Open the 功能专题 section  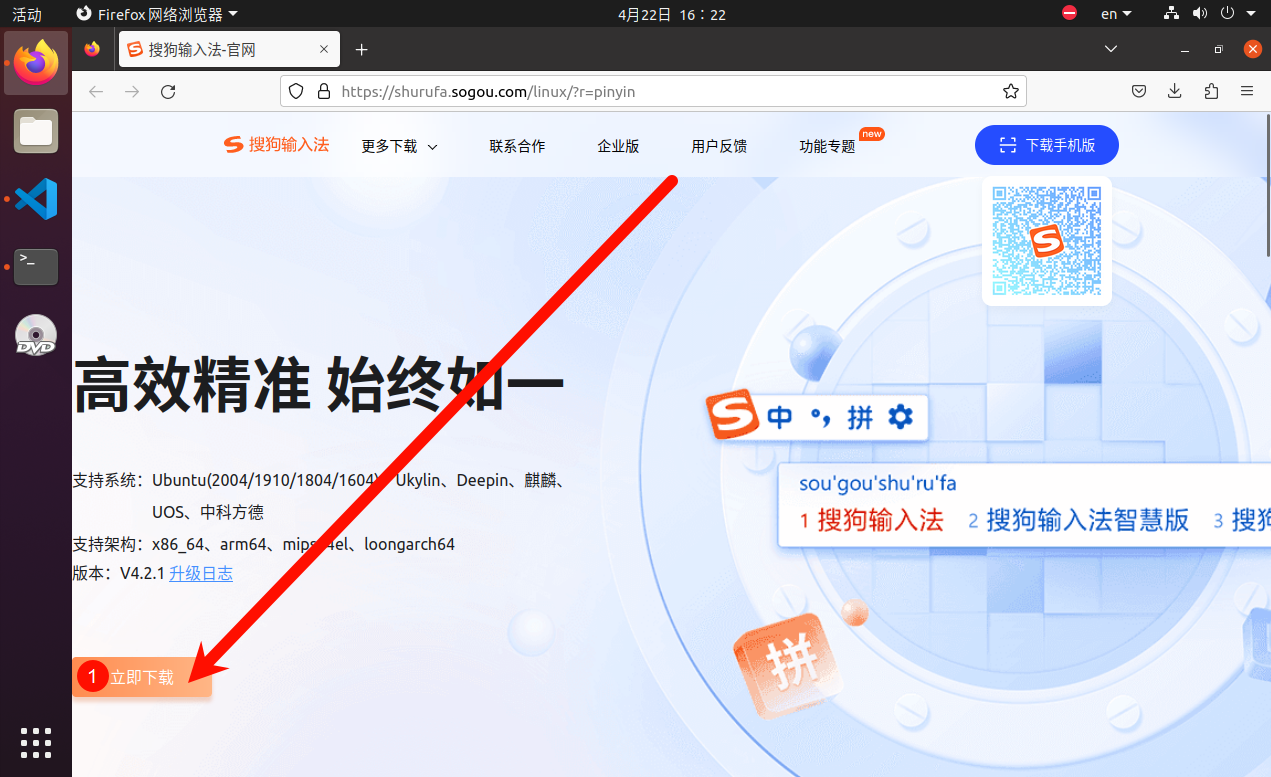pos(827,146)
